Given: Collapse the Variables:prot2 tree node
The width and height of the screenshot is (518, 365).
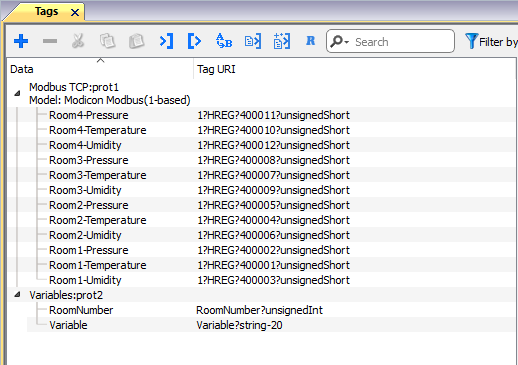Looking at the screenshot, I should pyautogui.click(x=17, y=295).
